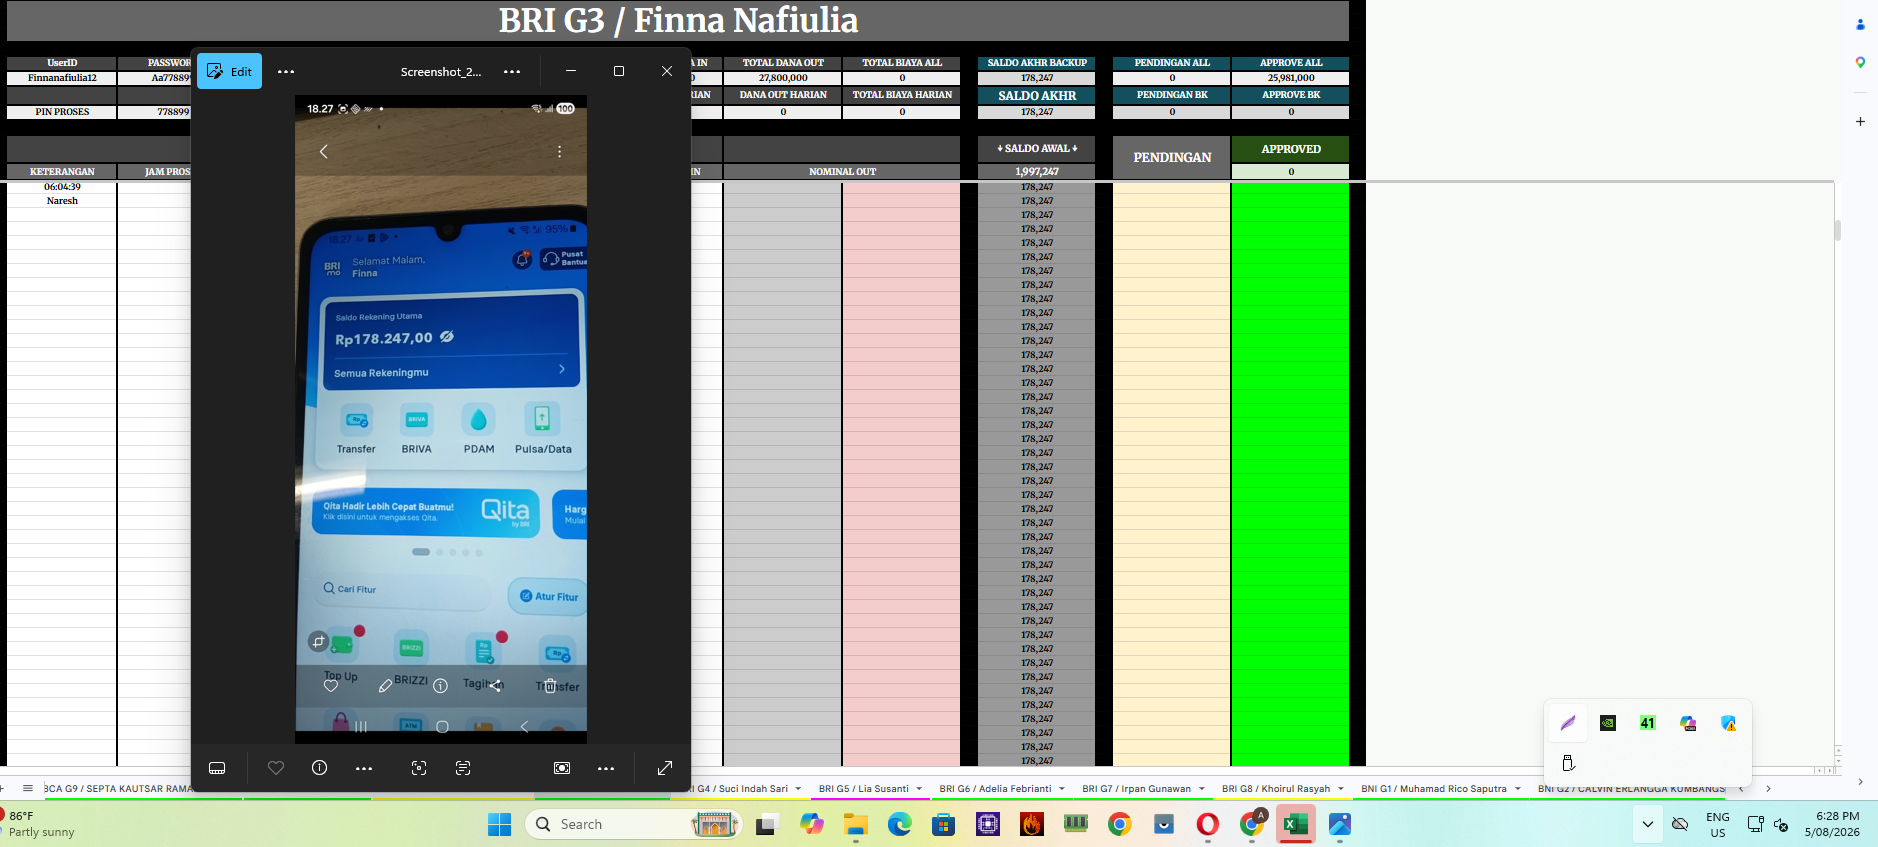1878x847 pixels.
Task: Open dropdown arrow on Khoirul Rasyah tab
Action: pos(1341,789)
